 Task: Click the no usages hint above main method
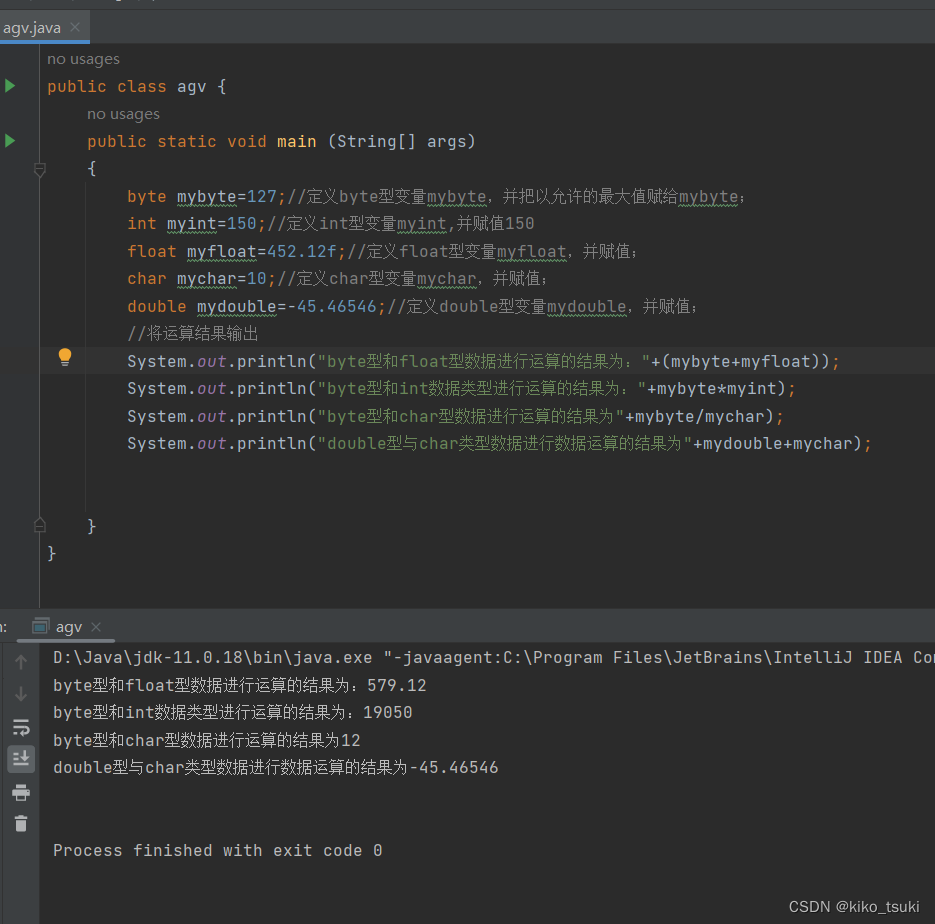click(123, 113)
